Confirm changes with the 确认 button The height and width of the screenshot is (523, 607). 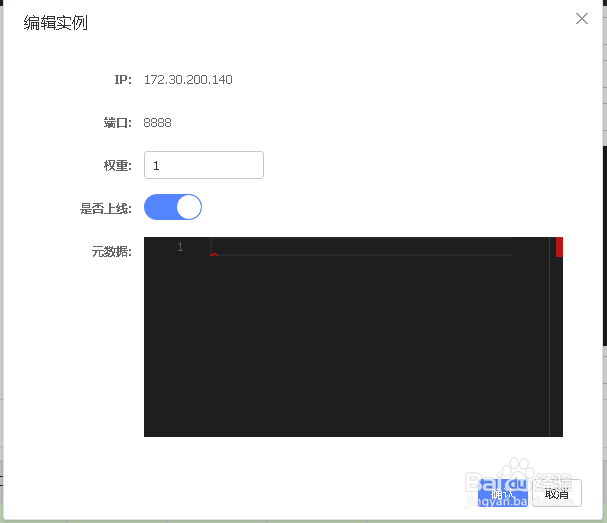[x=502, y=493]
